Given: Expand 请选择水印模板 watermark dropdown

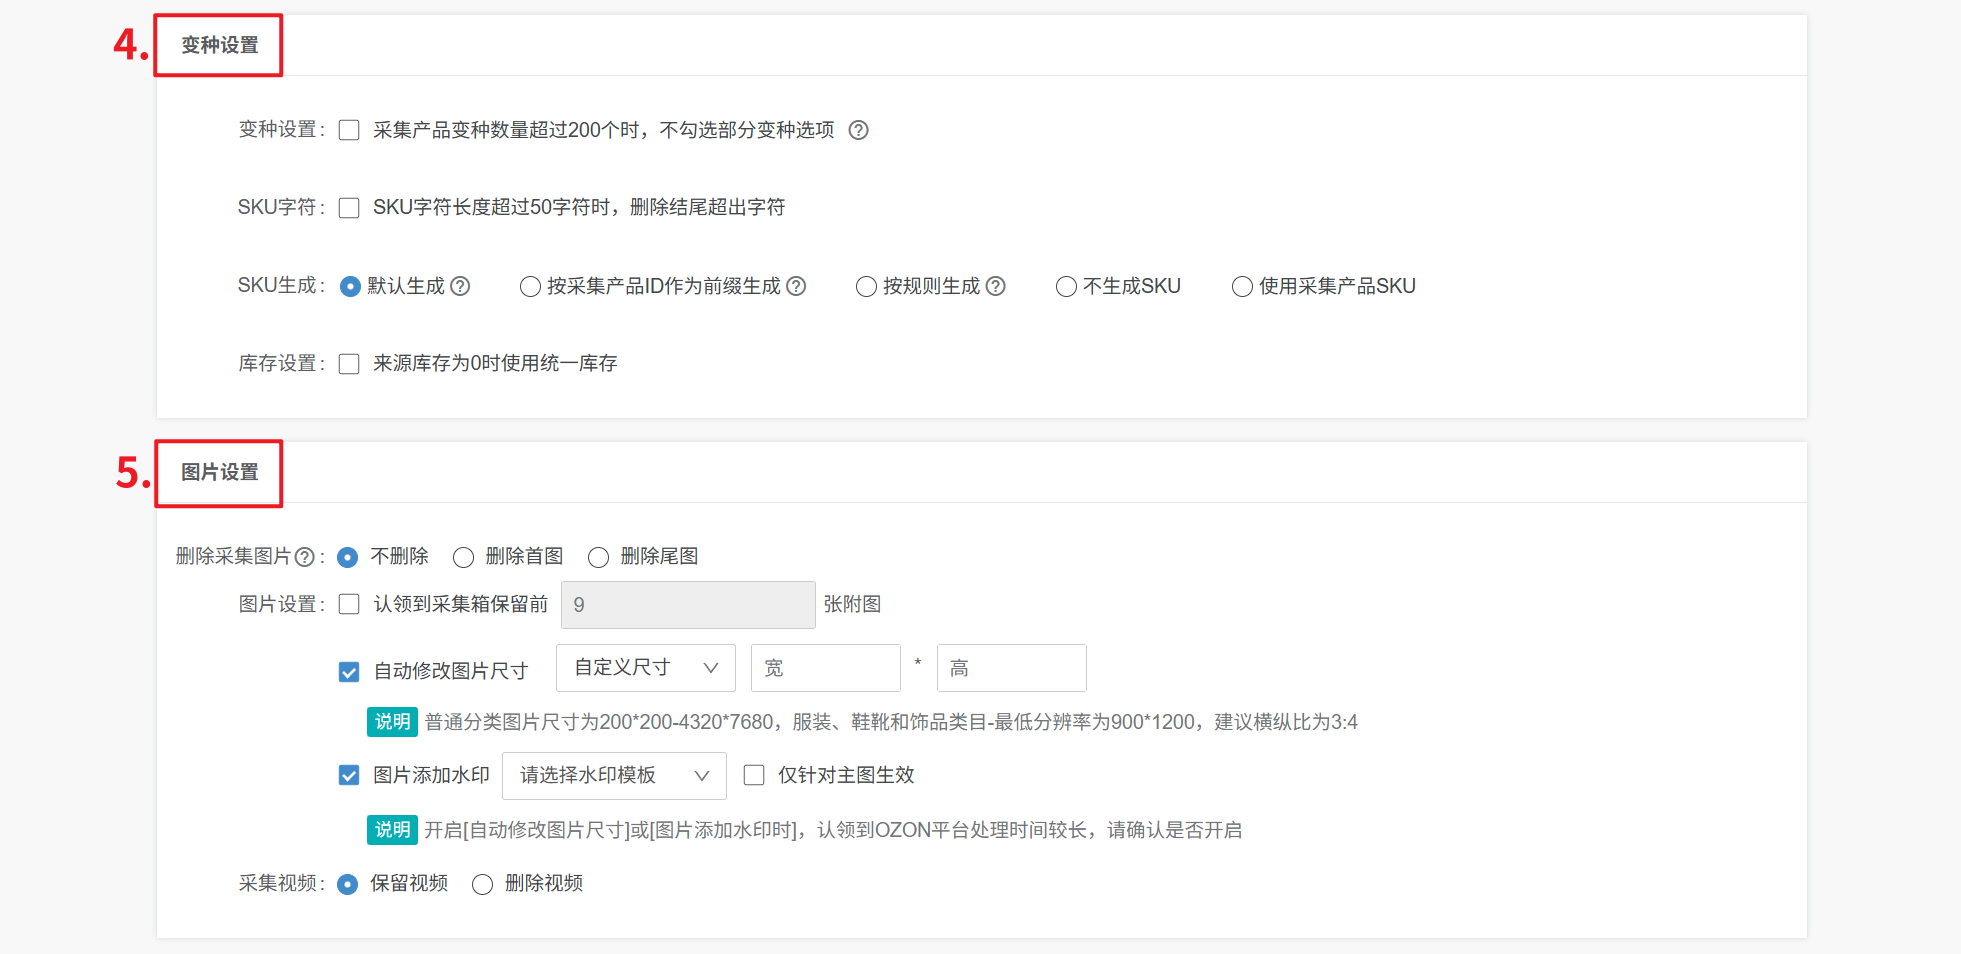Looking at the screenshot, I should pos(613,775).
